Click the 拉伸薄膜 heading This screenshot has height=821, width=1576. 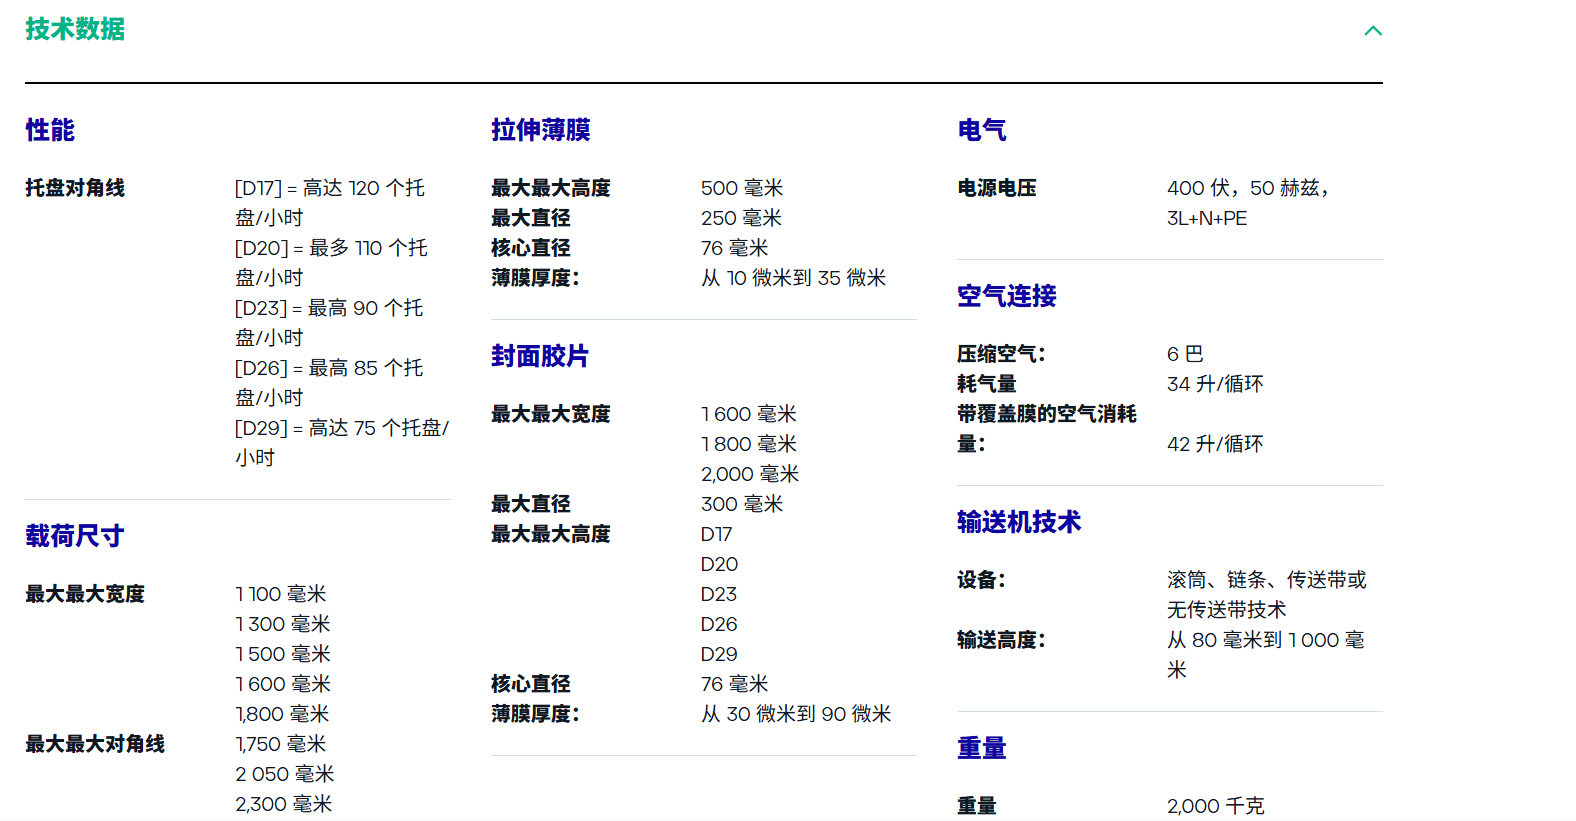pos(540,130)
